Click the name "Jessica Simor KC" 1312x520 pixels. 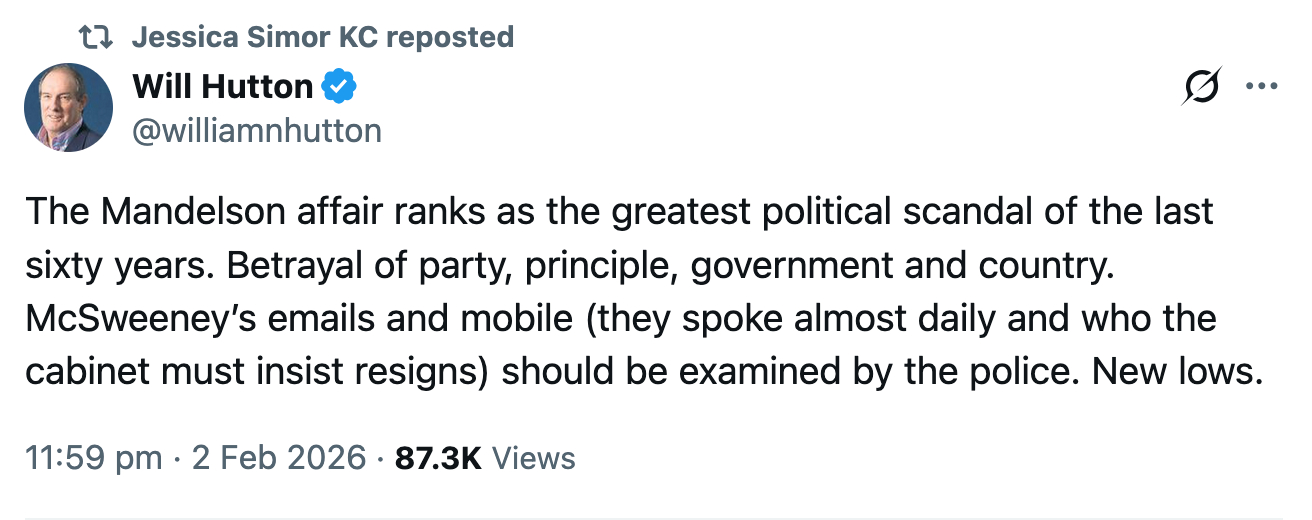coord(254,38)
